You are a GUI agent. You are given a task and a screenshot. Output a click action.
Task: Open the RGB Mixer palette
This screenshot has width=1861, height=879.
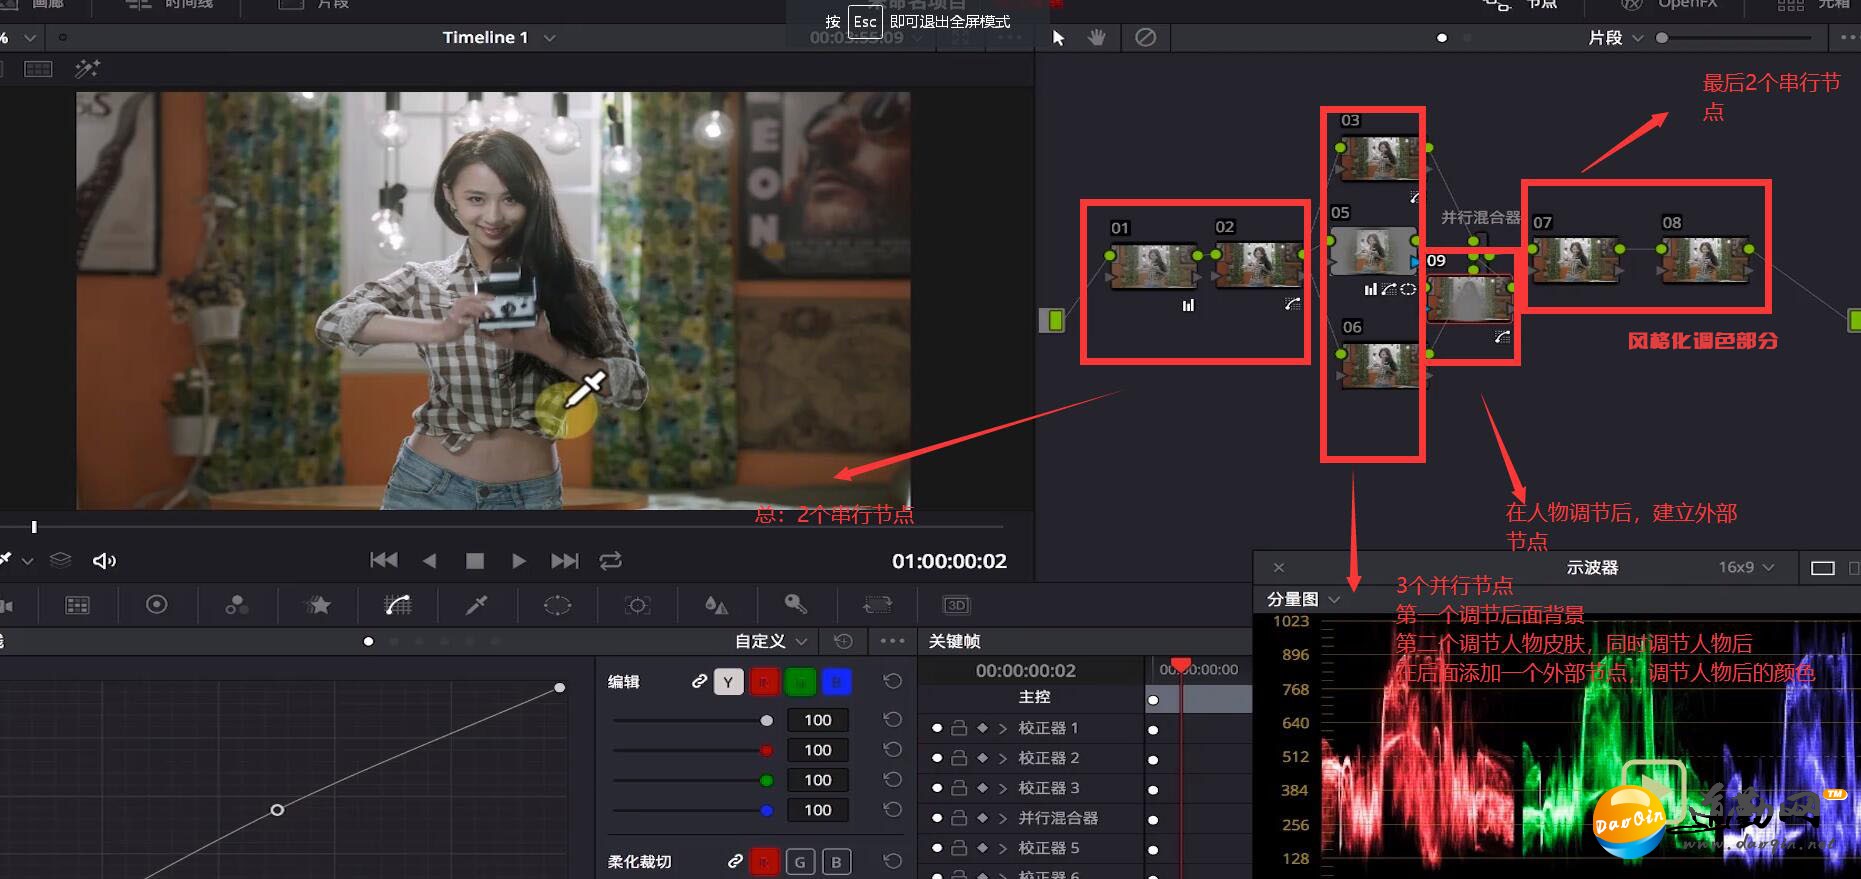tap(237, 605)
